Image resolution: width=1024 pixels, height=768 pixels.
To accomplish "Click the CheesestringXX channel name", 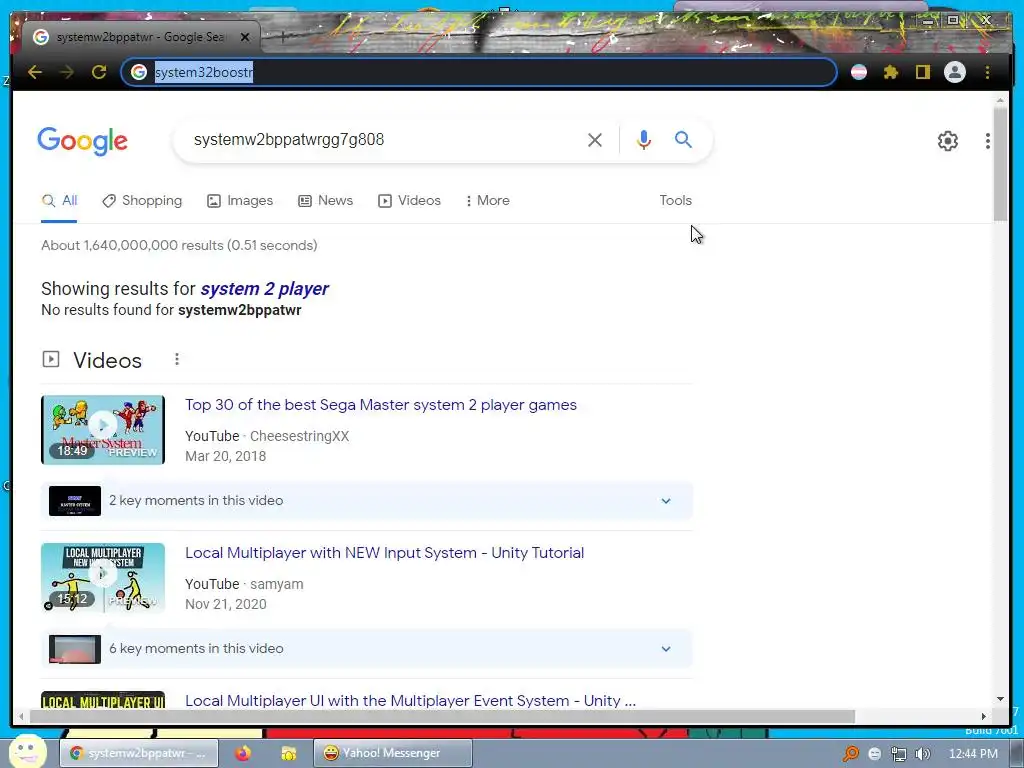I will pos(300,436).
